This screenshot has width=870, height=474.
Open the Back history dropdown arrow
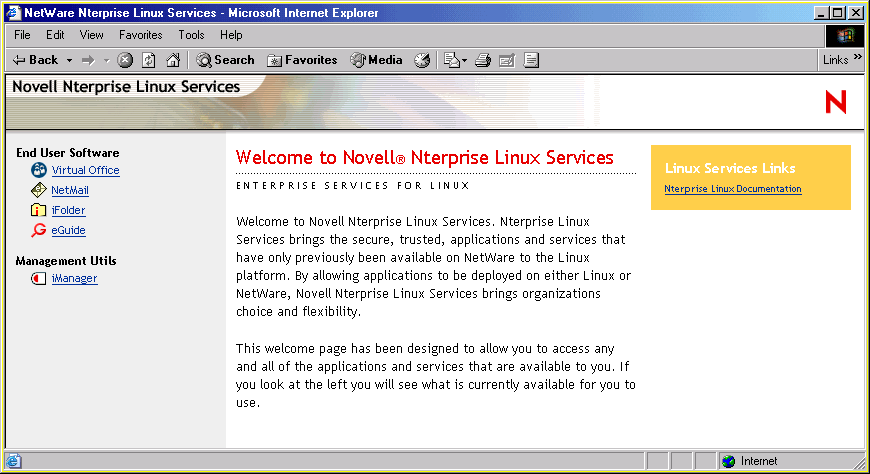(x=69, y=60)
